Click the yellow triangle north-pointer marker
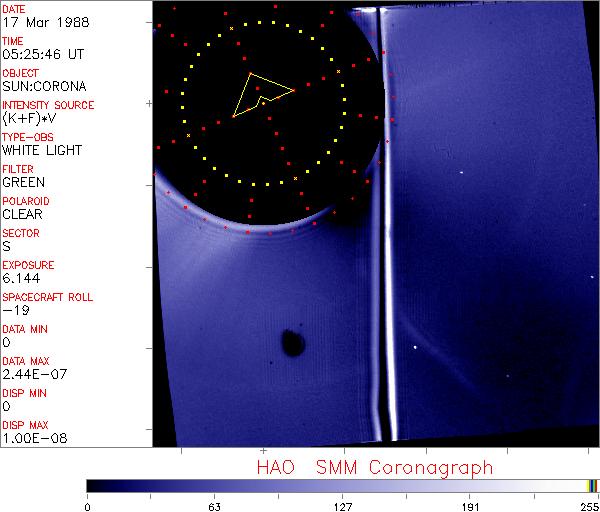 coord(258,94)
